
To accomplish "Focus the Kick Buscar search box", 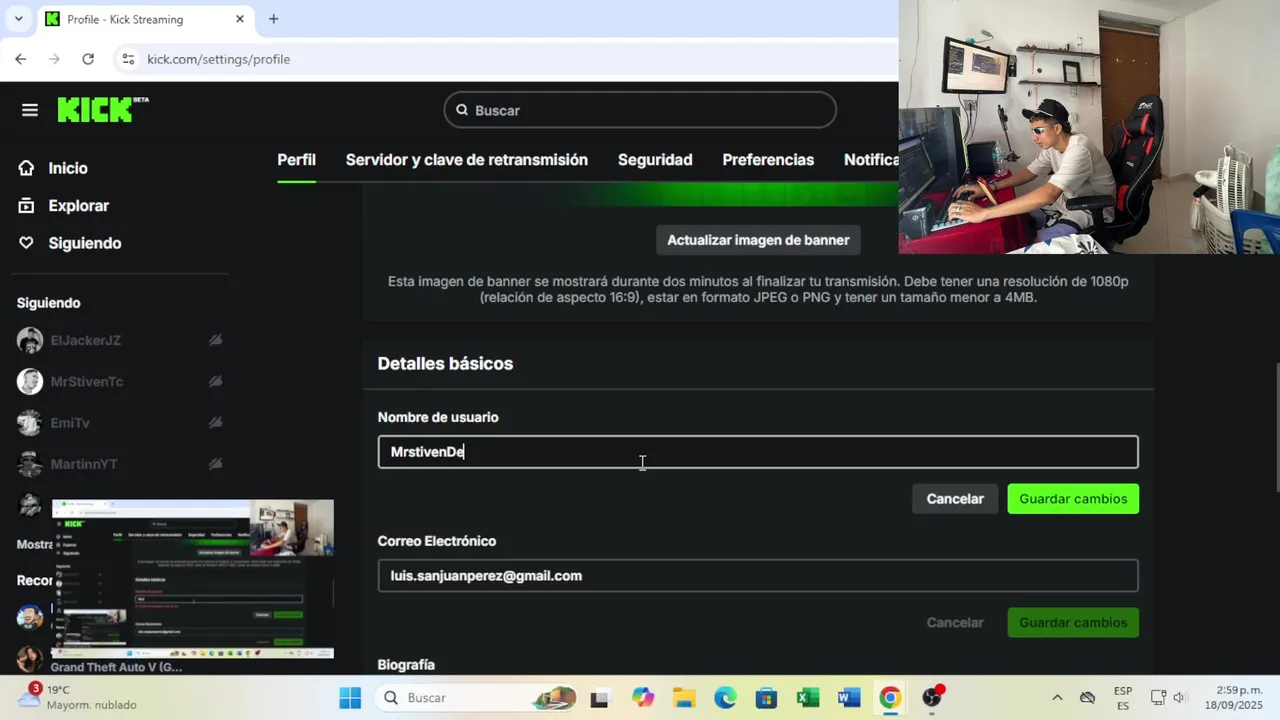I will (640, 110).
